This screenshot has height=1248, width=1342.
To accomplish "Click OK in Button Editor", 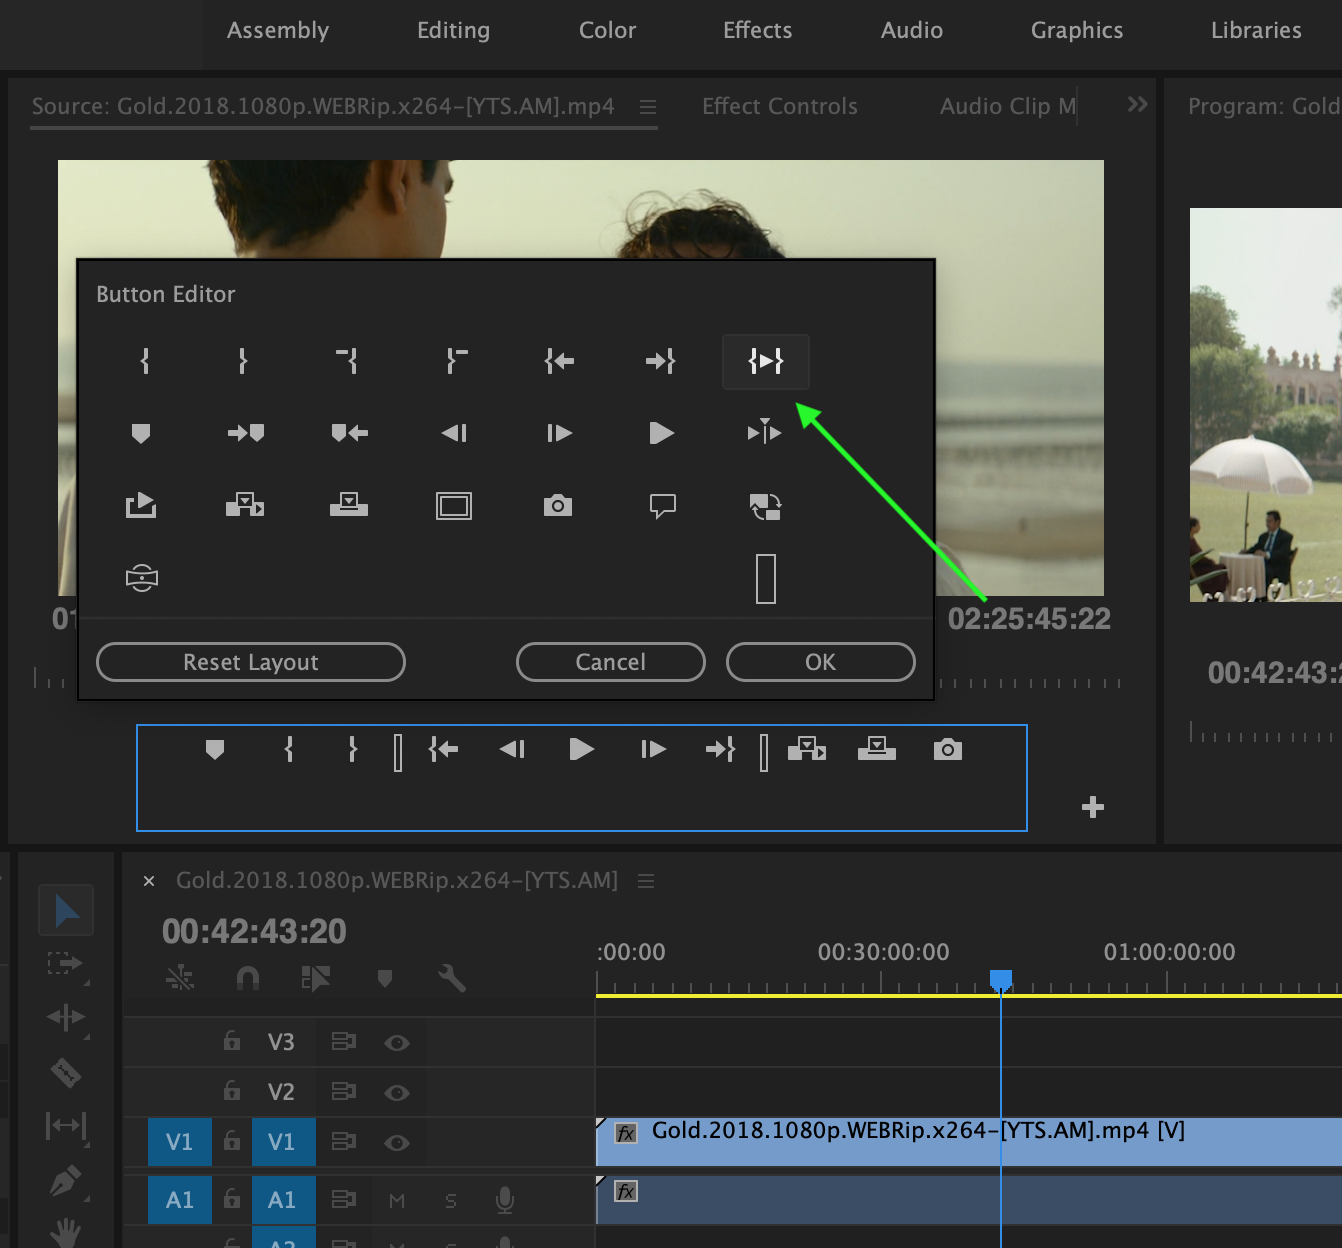I will [821, 662].
